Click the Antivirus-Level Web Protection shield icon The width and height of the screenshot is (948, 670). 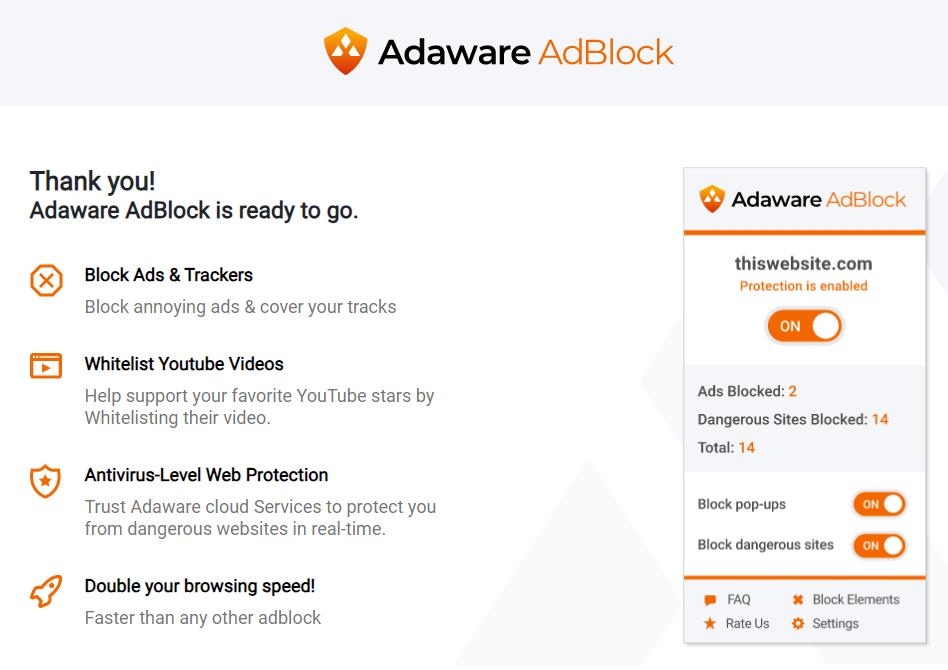point(45,481)
